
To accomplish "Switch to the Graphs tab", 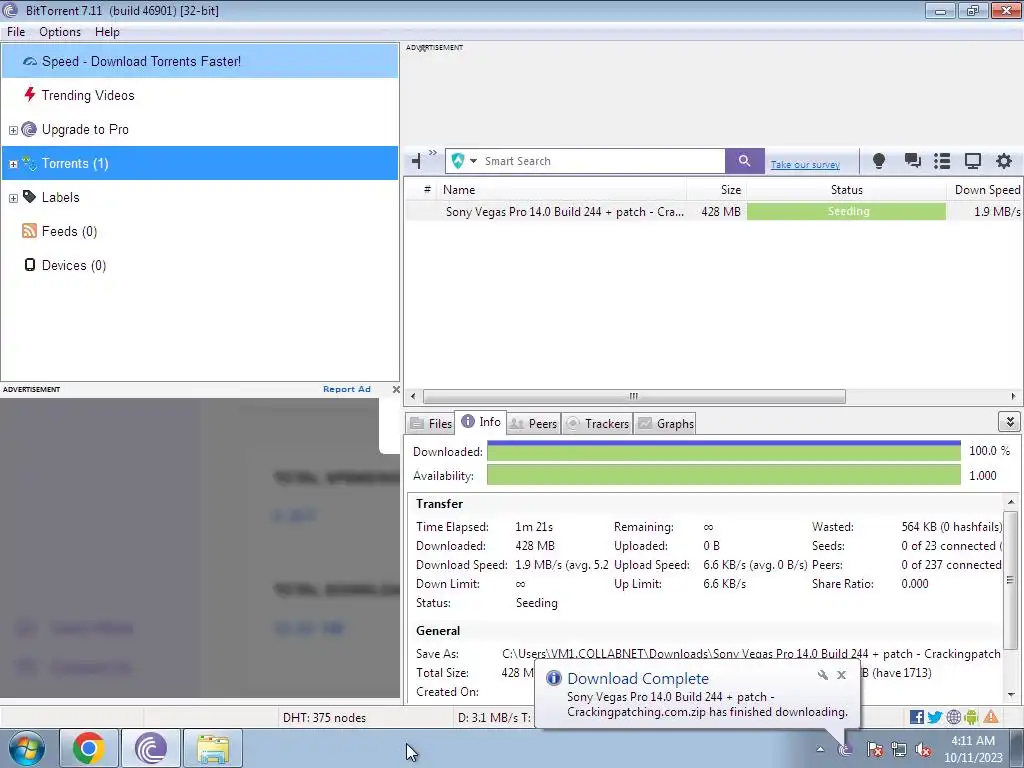I will pyautogui.click(x=665, y=423).
